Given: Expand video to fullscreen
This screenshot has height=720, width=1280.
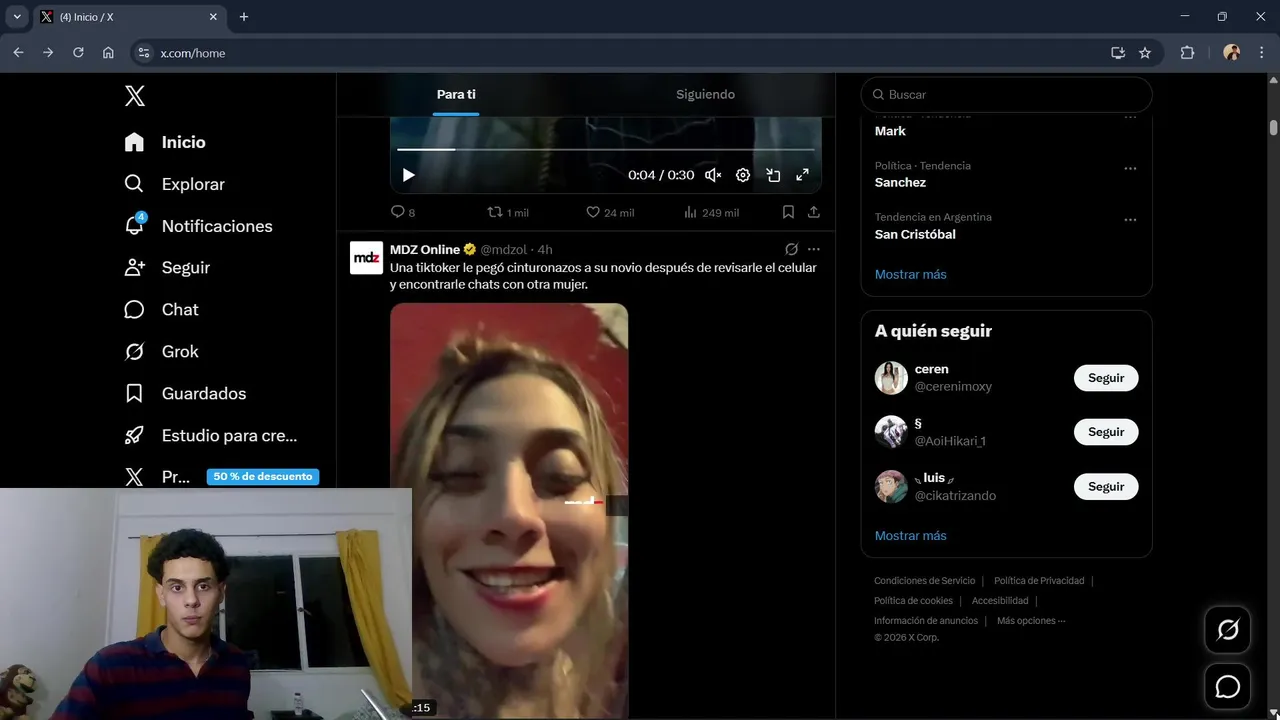Looking at the screenshot, I should pyautogui.click(x=802, y=175).
